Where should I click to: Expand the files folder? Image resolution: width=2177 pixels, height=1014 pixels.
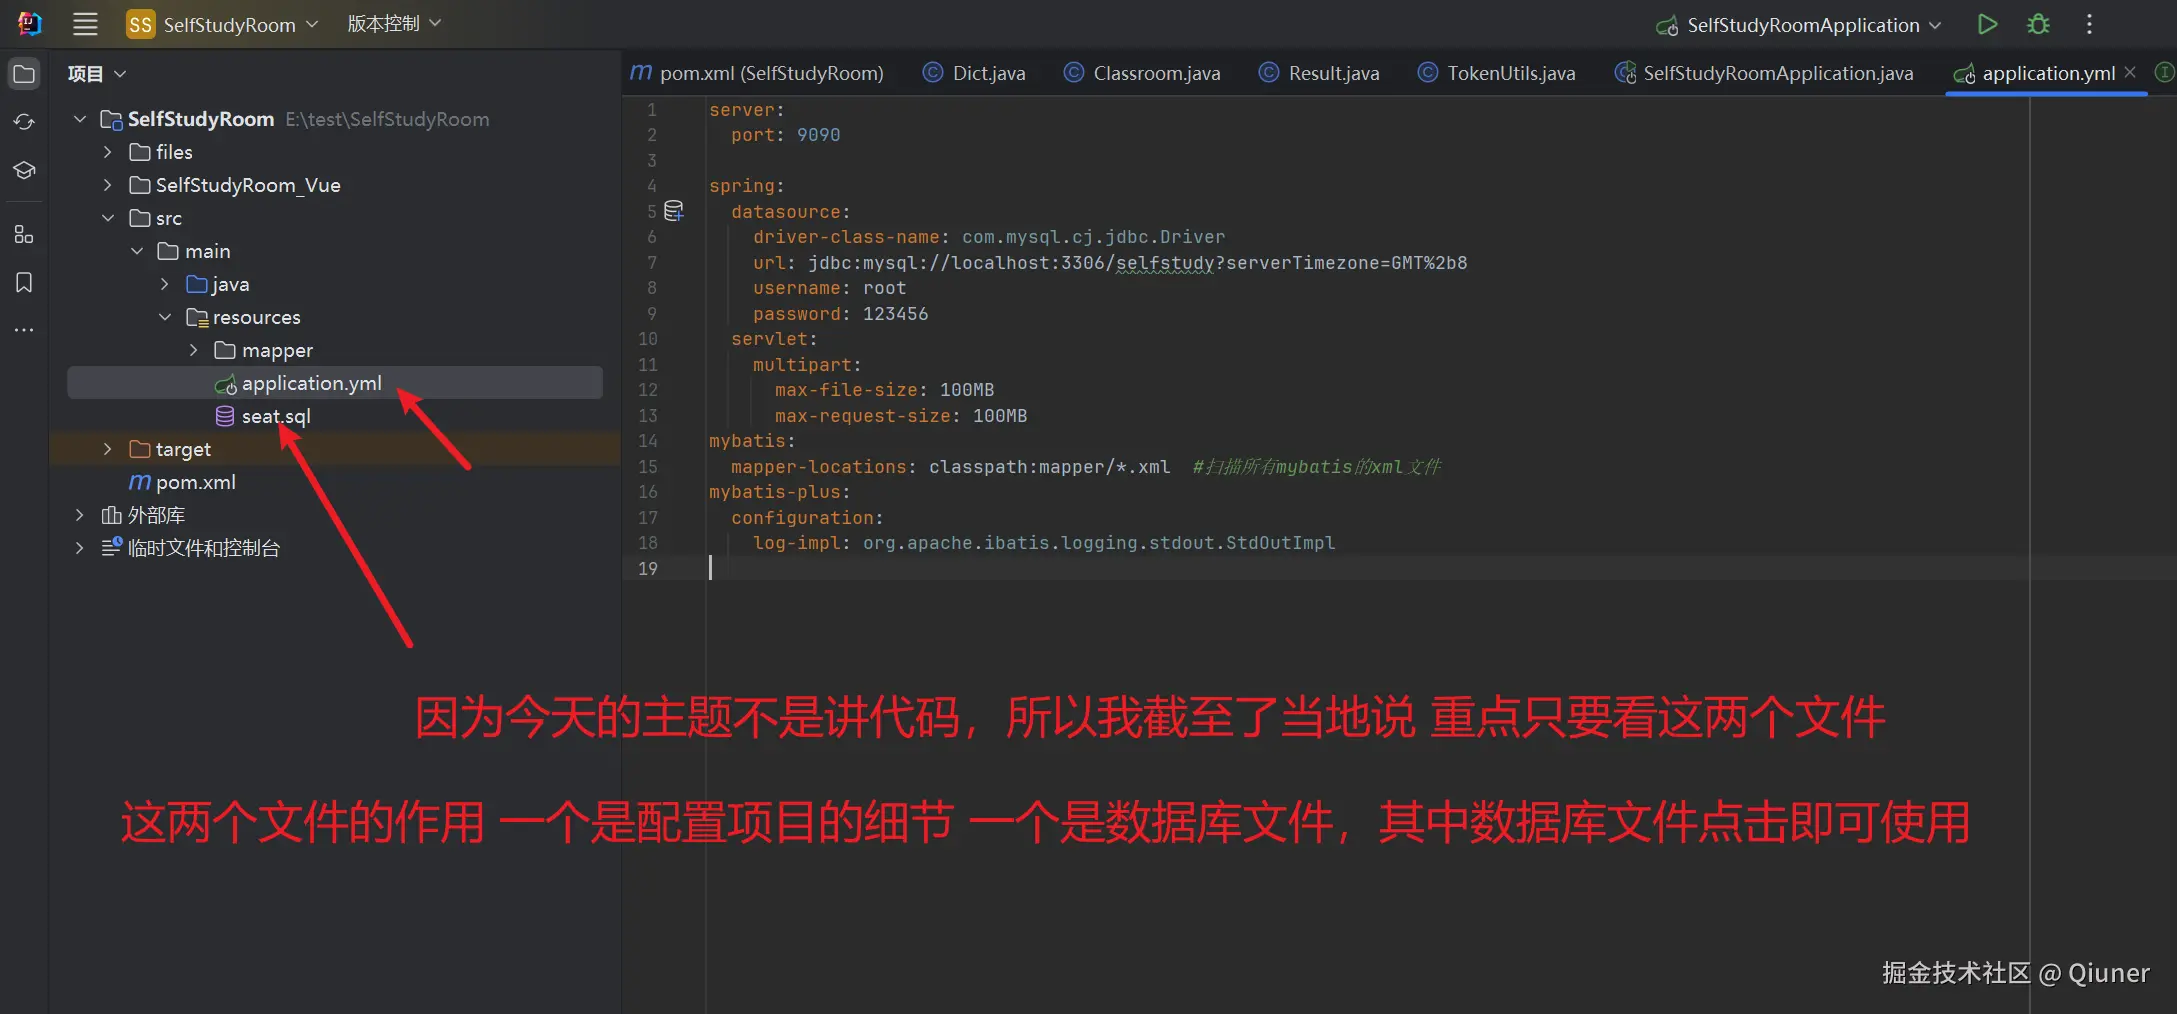108,152
